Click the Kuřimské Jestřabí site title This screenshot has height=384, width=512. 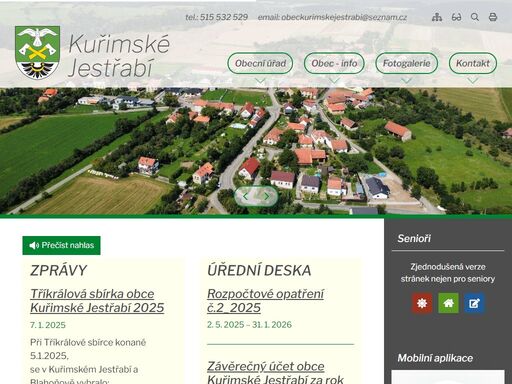click(119, 56)
